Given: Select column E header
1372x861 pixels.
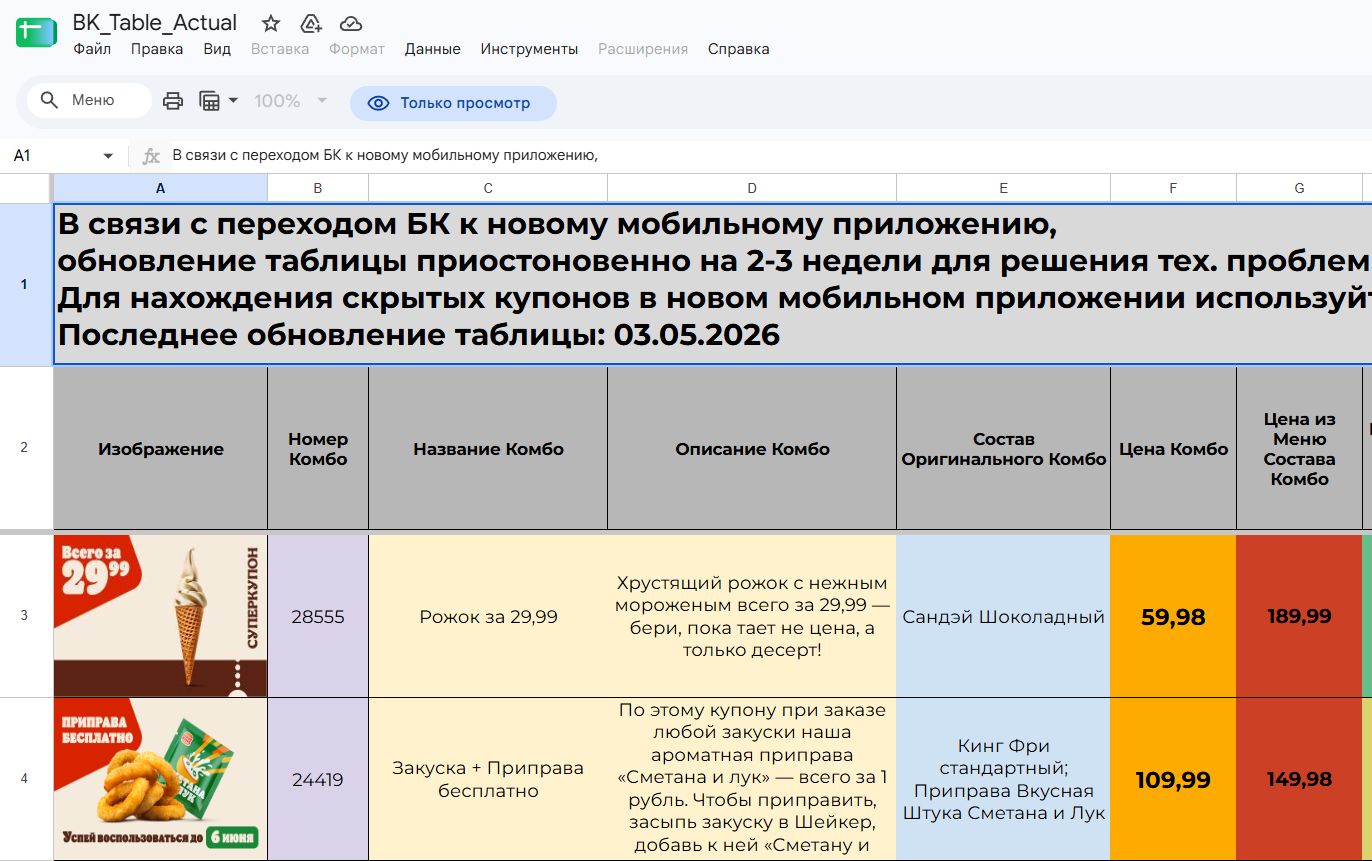Looking at the screenshot, I should point(1003,188).
